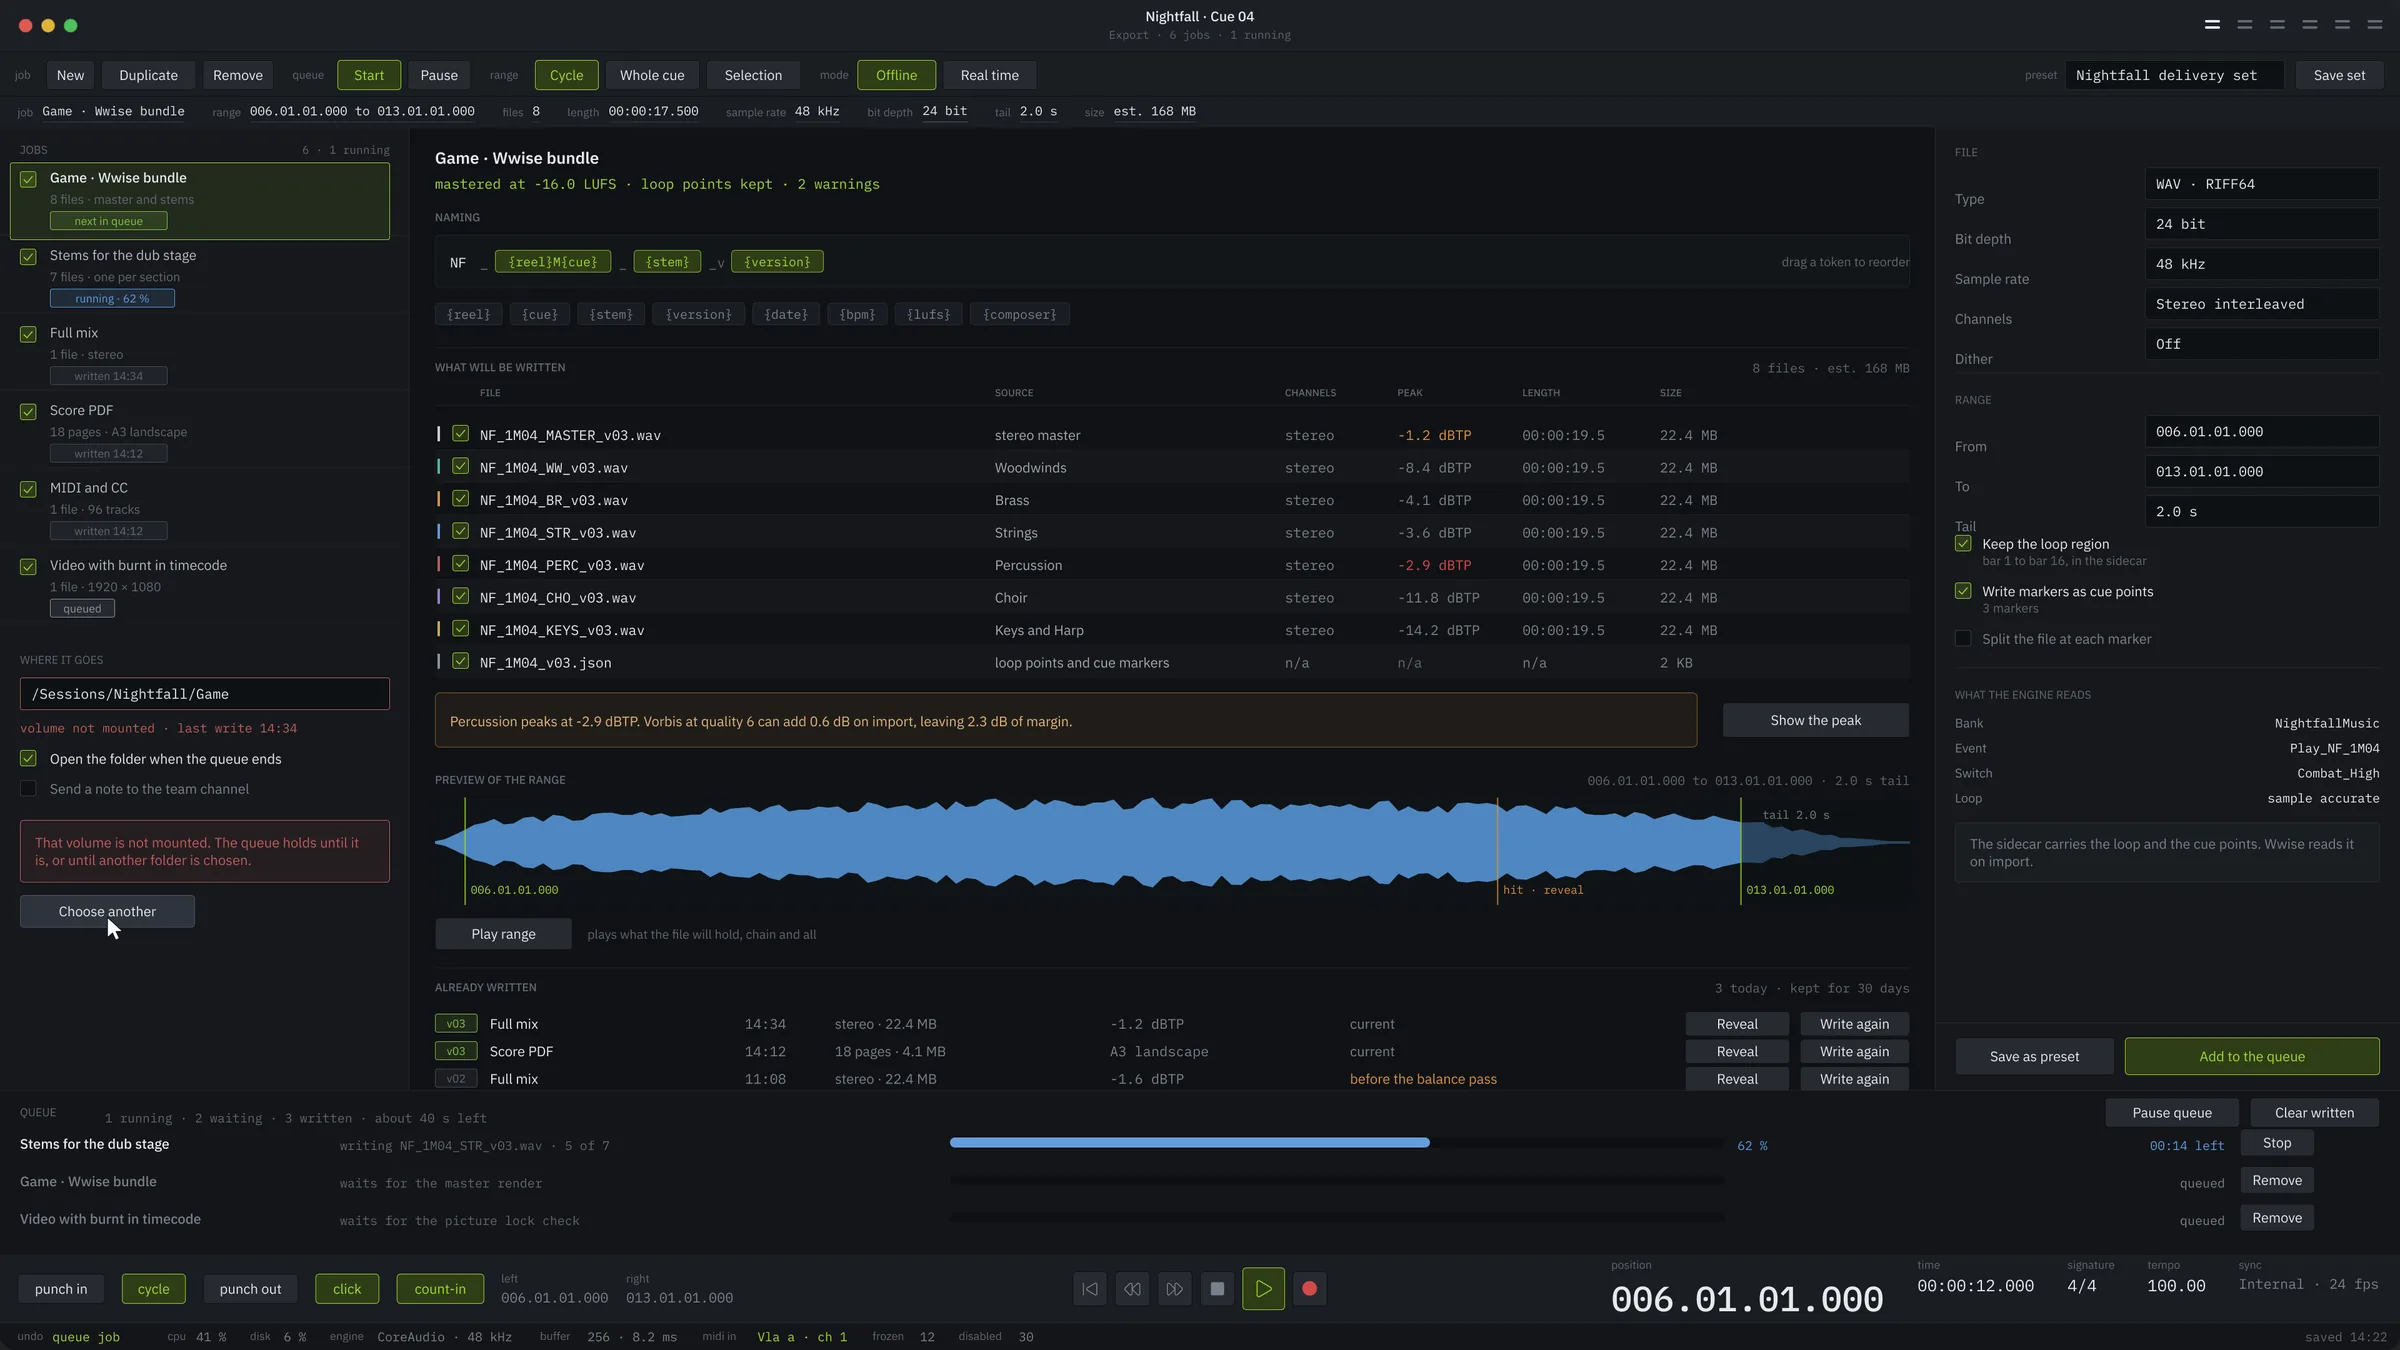Toggle the count-in button
The width and height of the screenshot is (2400, 1350).
click(x=440, y=1289)
